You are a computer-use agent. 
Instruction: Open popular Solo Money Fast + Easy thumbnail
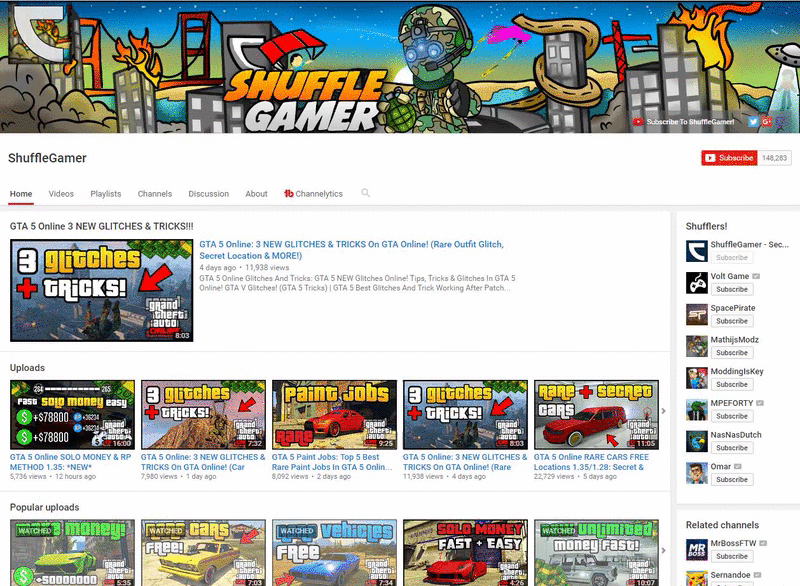[465, 553]
